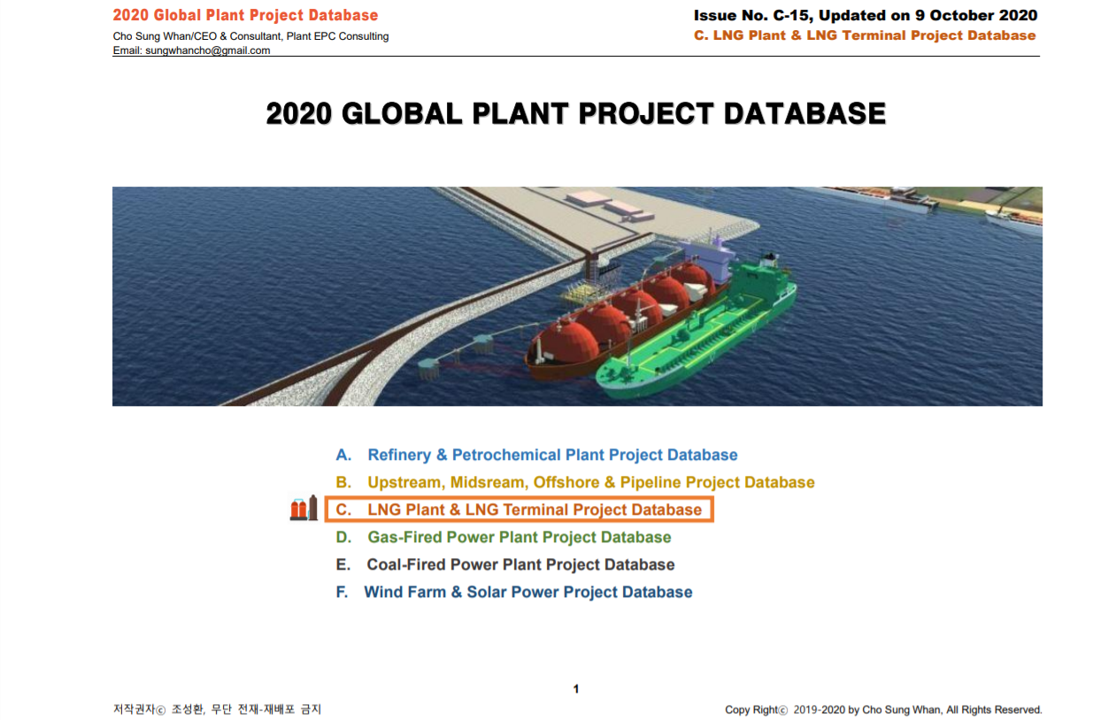Click the title 2020 GLOBAL PLANT PROJECT DATABASE
The image size is (1116, 720).
click(x=576, y=114)
